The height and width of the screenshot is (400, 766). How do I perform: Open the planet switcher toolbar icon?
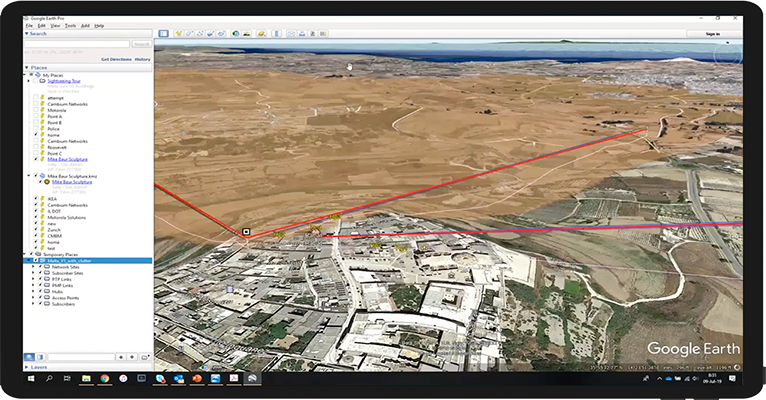coord(261,34)
